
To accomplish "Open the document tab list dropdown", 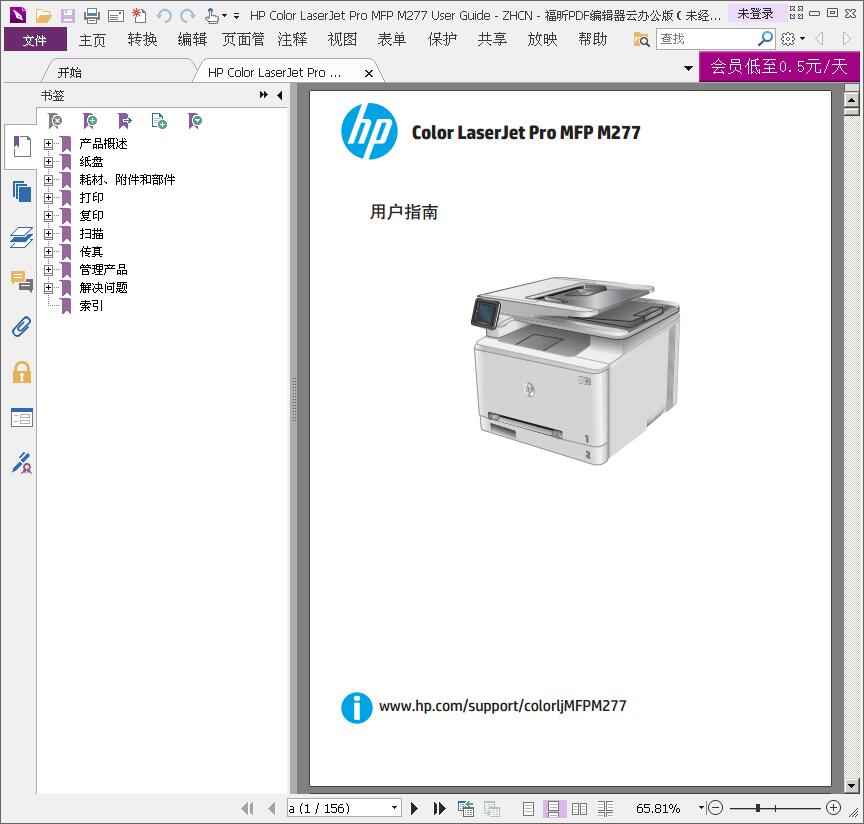I will point(688,68).
